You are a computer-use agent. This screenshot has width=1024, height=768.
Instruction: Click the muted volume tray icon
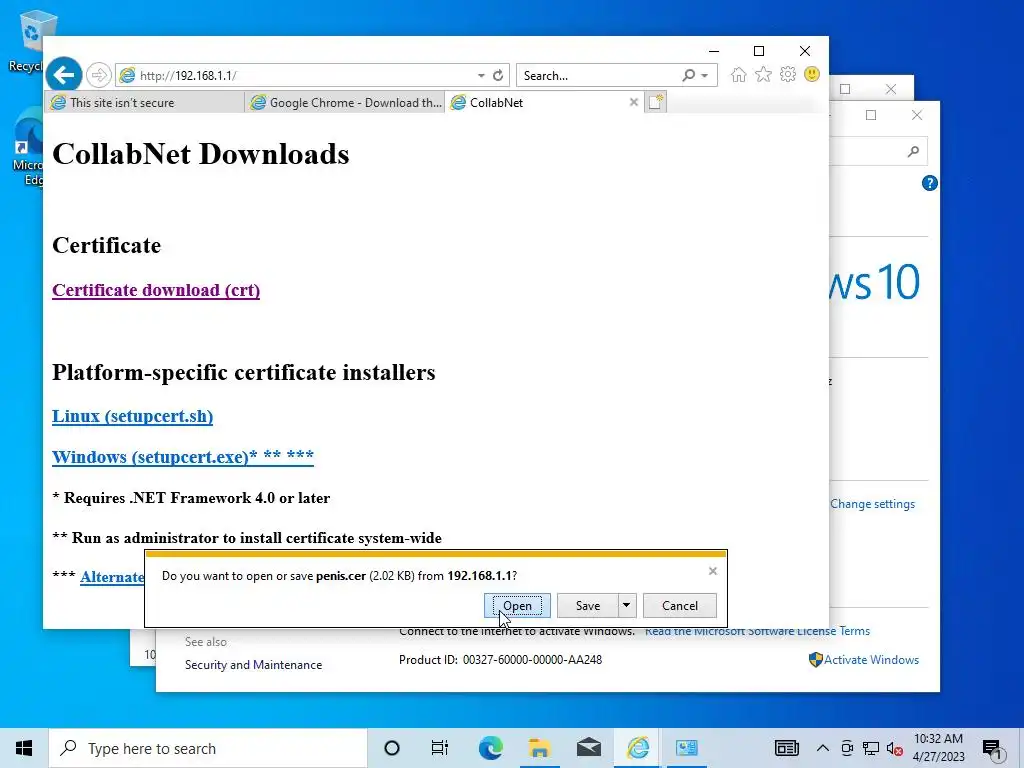coord(895,749)
